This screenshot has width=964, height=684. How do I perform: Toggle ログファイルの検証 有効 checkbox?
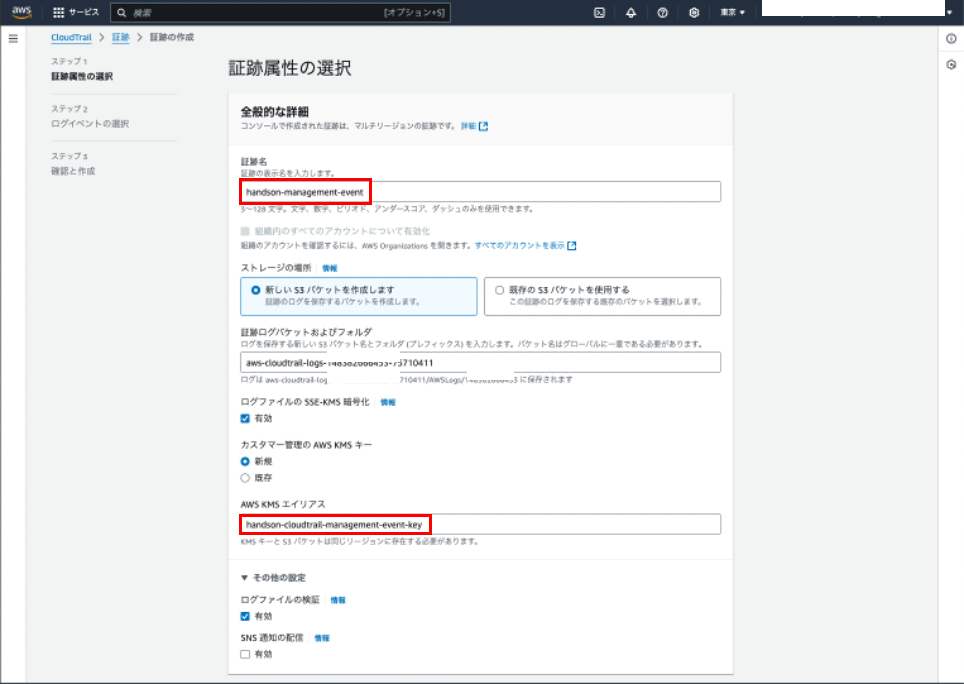(245, 616)
